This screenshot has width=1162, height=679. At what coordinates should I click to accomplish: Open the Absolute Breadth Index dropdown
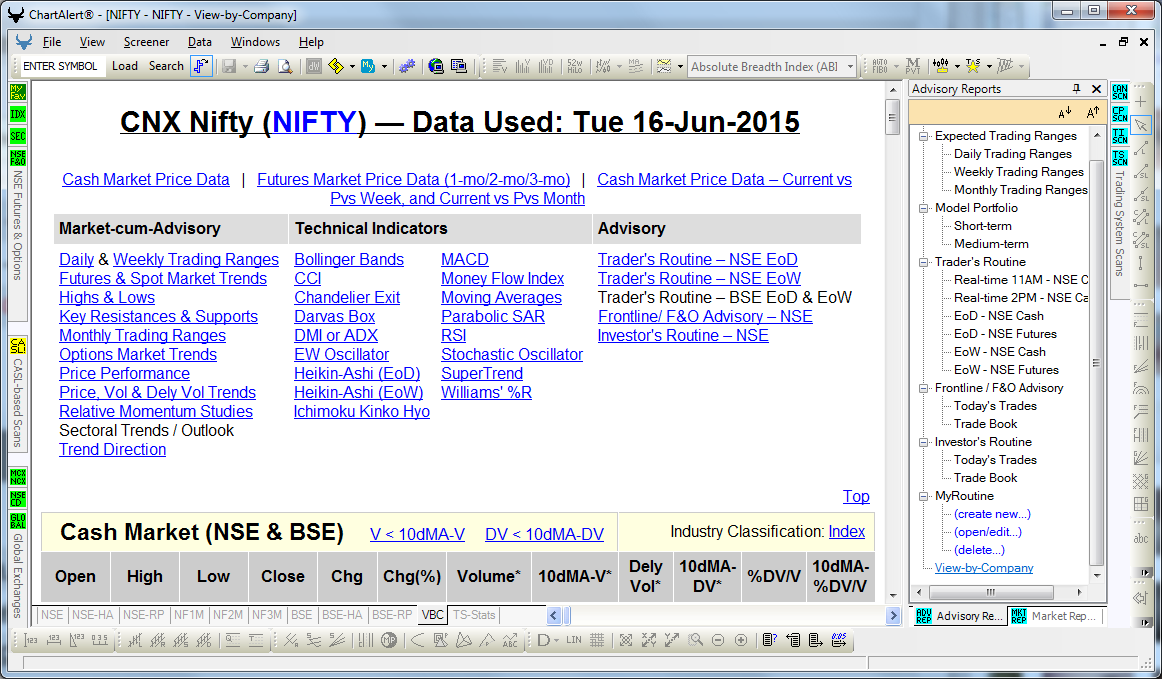(850, 67)
